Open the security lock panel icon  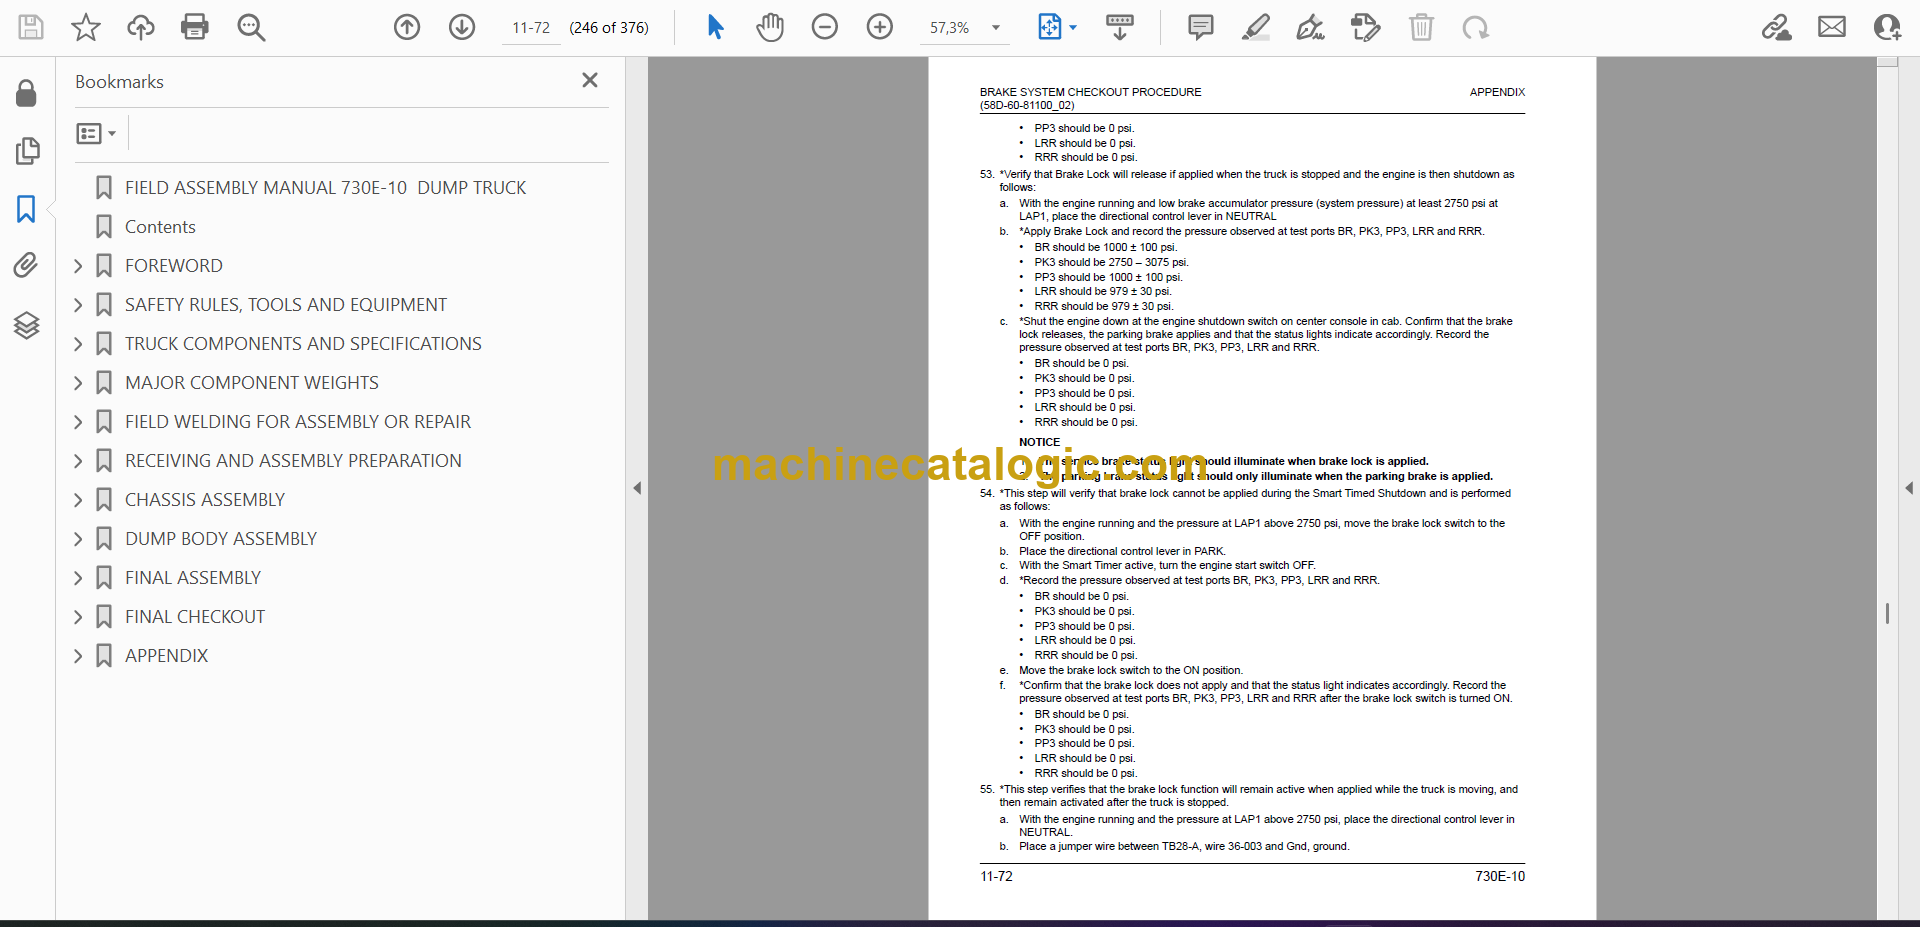27,94
